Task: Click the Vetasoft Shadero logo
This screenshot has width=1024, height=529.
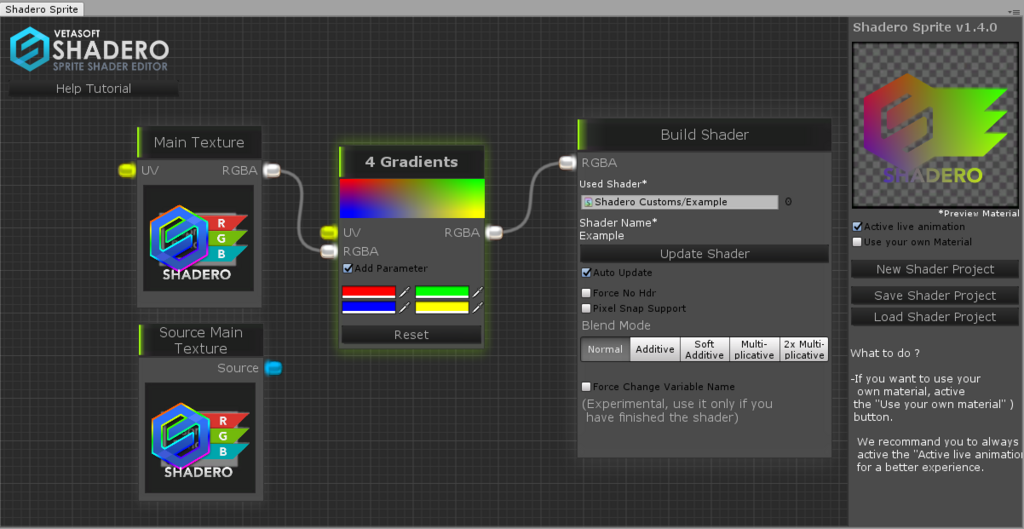Action: [89, 49]
